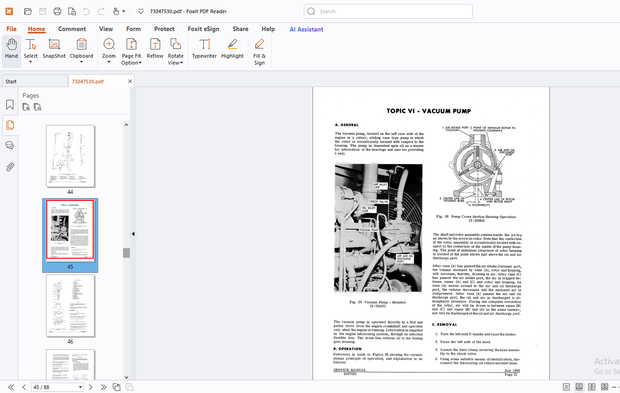Select page 45 thumbnail
The image size is (620, 393).
70,230
